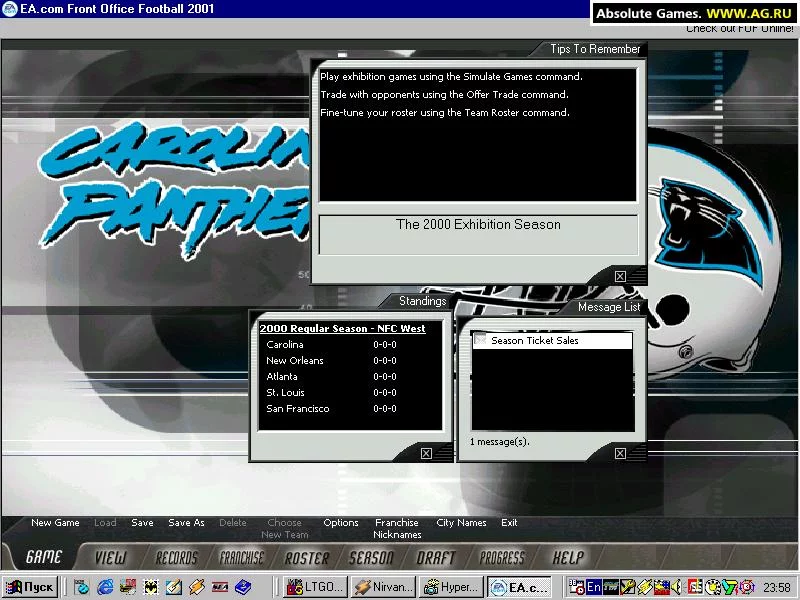Open the PROGRESS menu tab
The height and width of the screenshot is (600, 800).
click(x=502, y=558)
